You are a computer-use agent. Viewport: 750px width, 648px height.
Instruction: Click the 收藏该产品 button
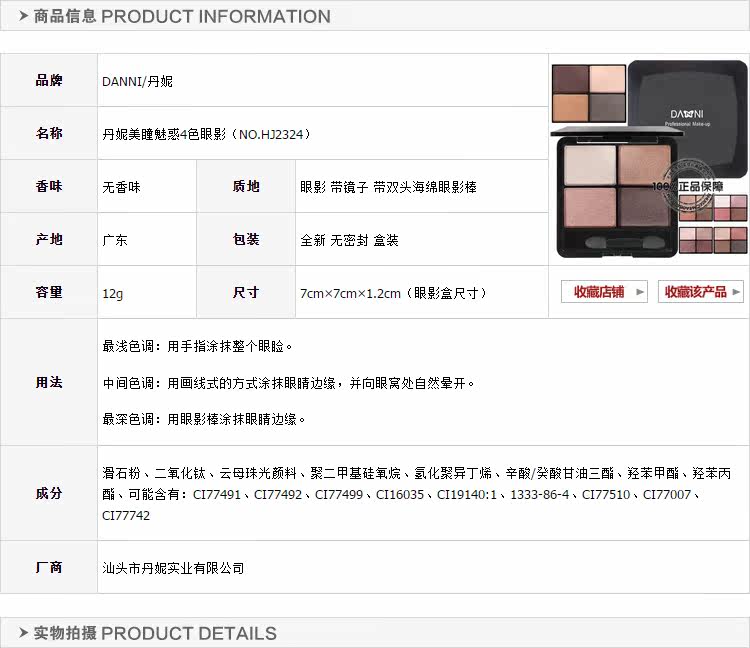pyautogui.click(x=701, y=292)
